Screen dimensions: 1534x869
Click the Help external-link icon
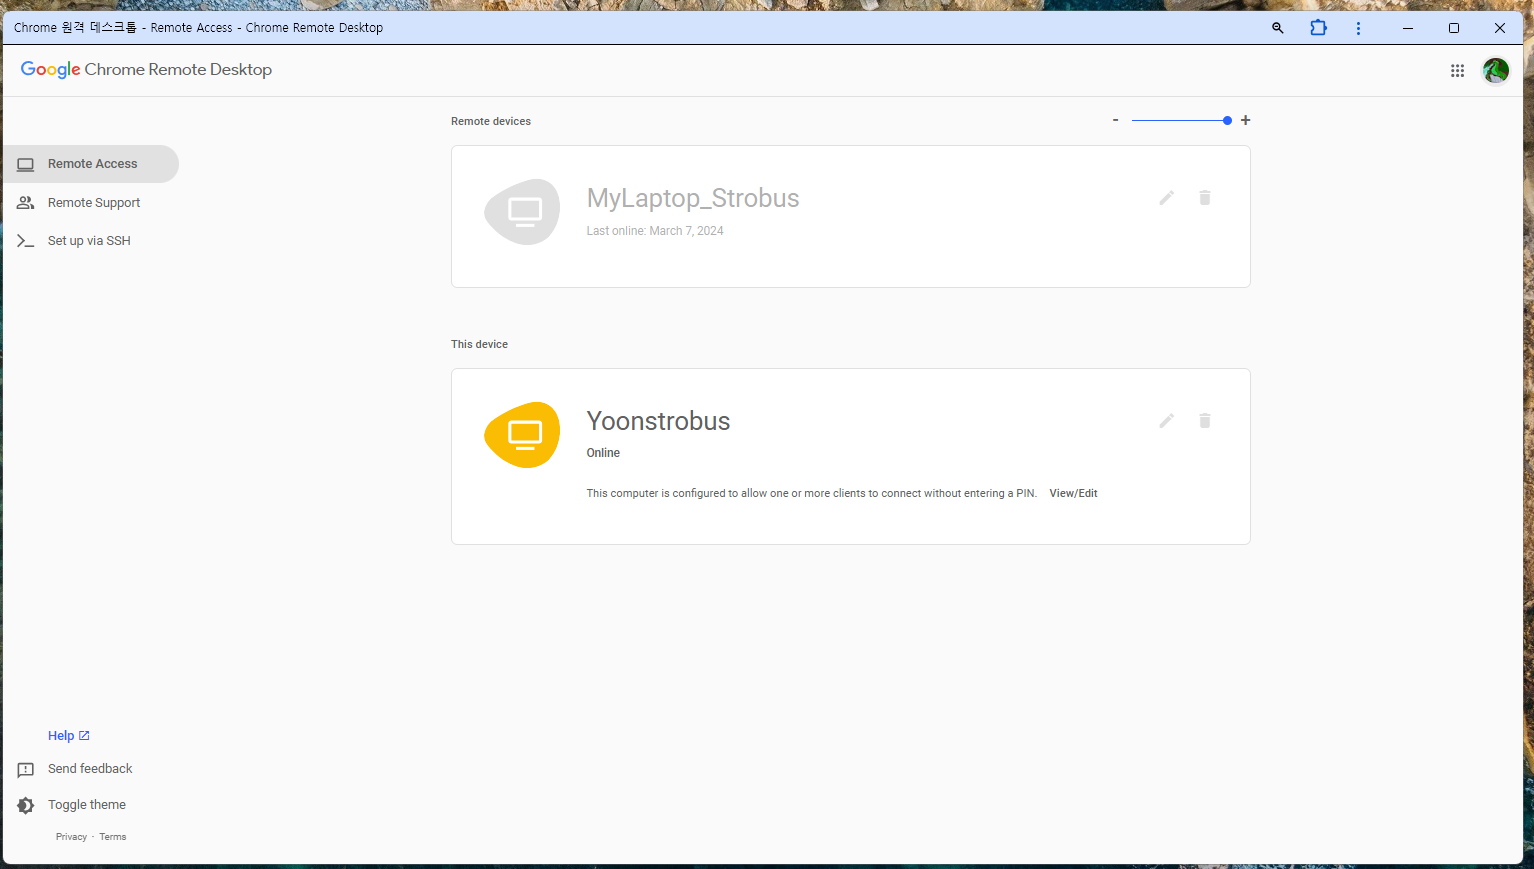pos(84,736)
